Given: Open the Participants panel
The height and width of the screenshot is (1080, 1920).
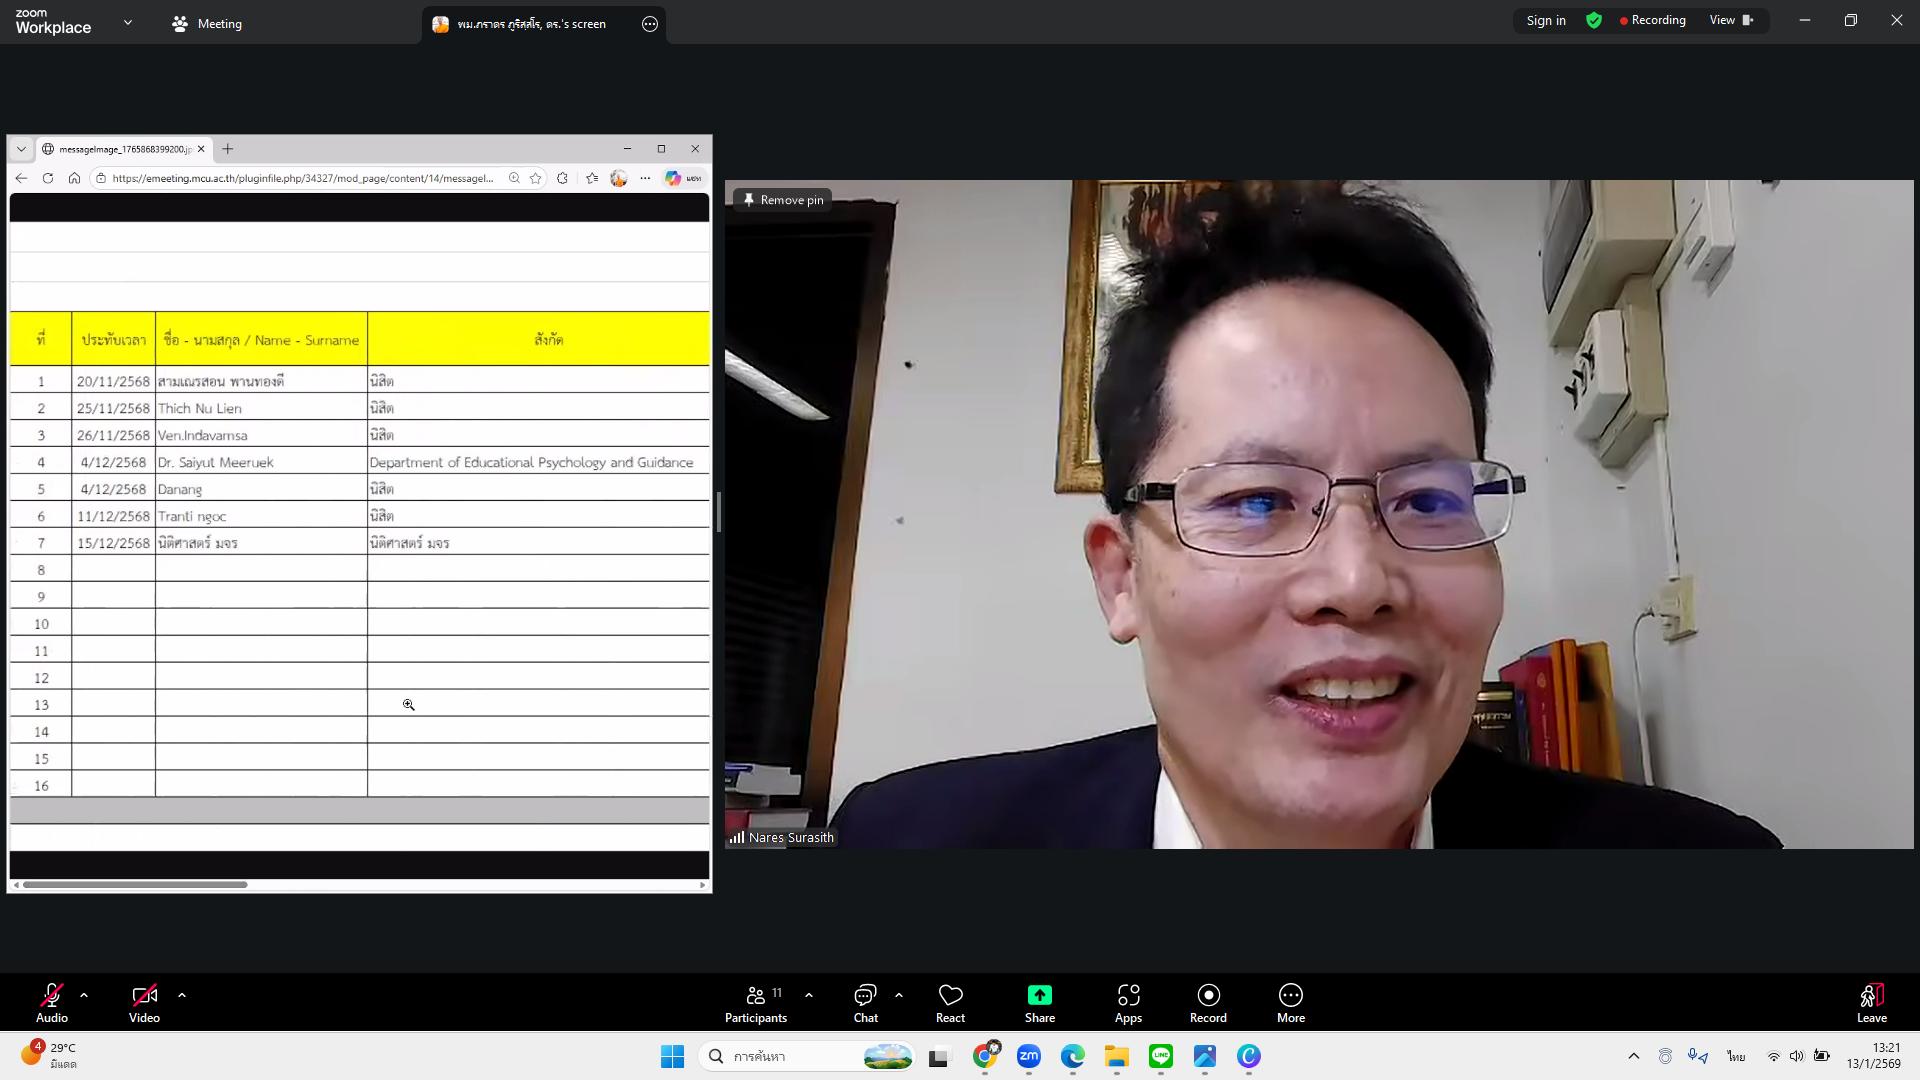Looking at the screenshot, I should pyautogui.click(x=756, y=1003).
